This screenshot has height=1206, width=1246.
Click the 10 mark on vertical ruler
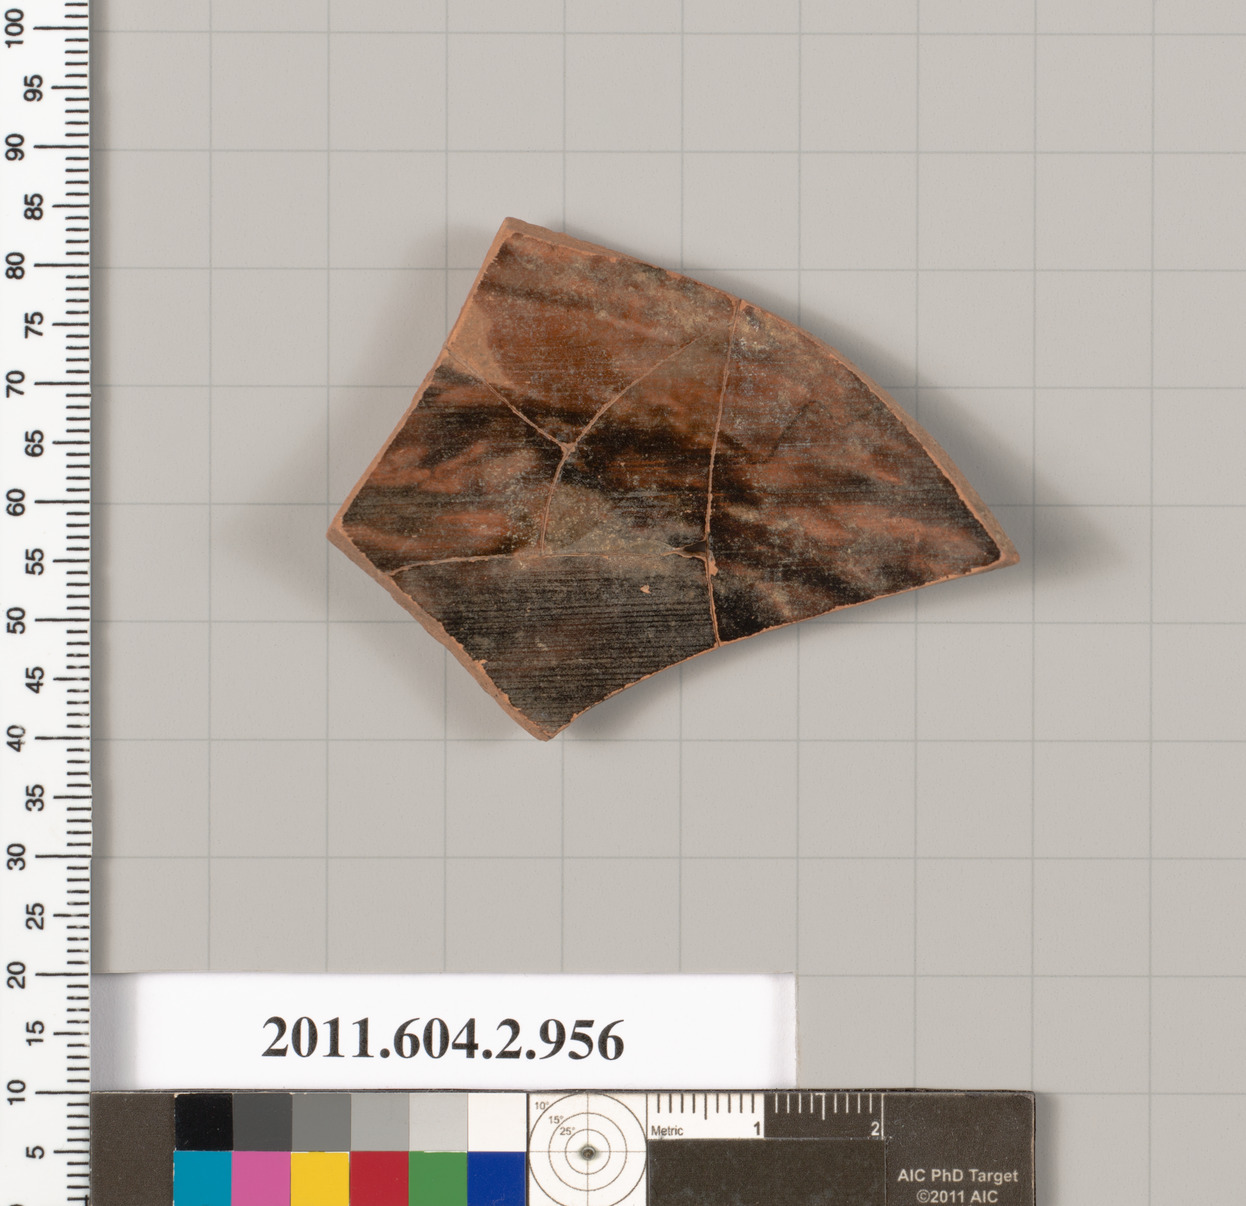point(16,1093)
